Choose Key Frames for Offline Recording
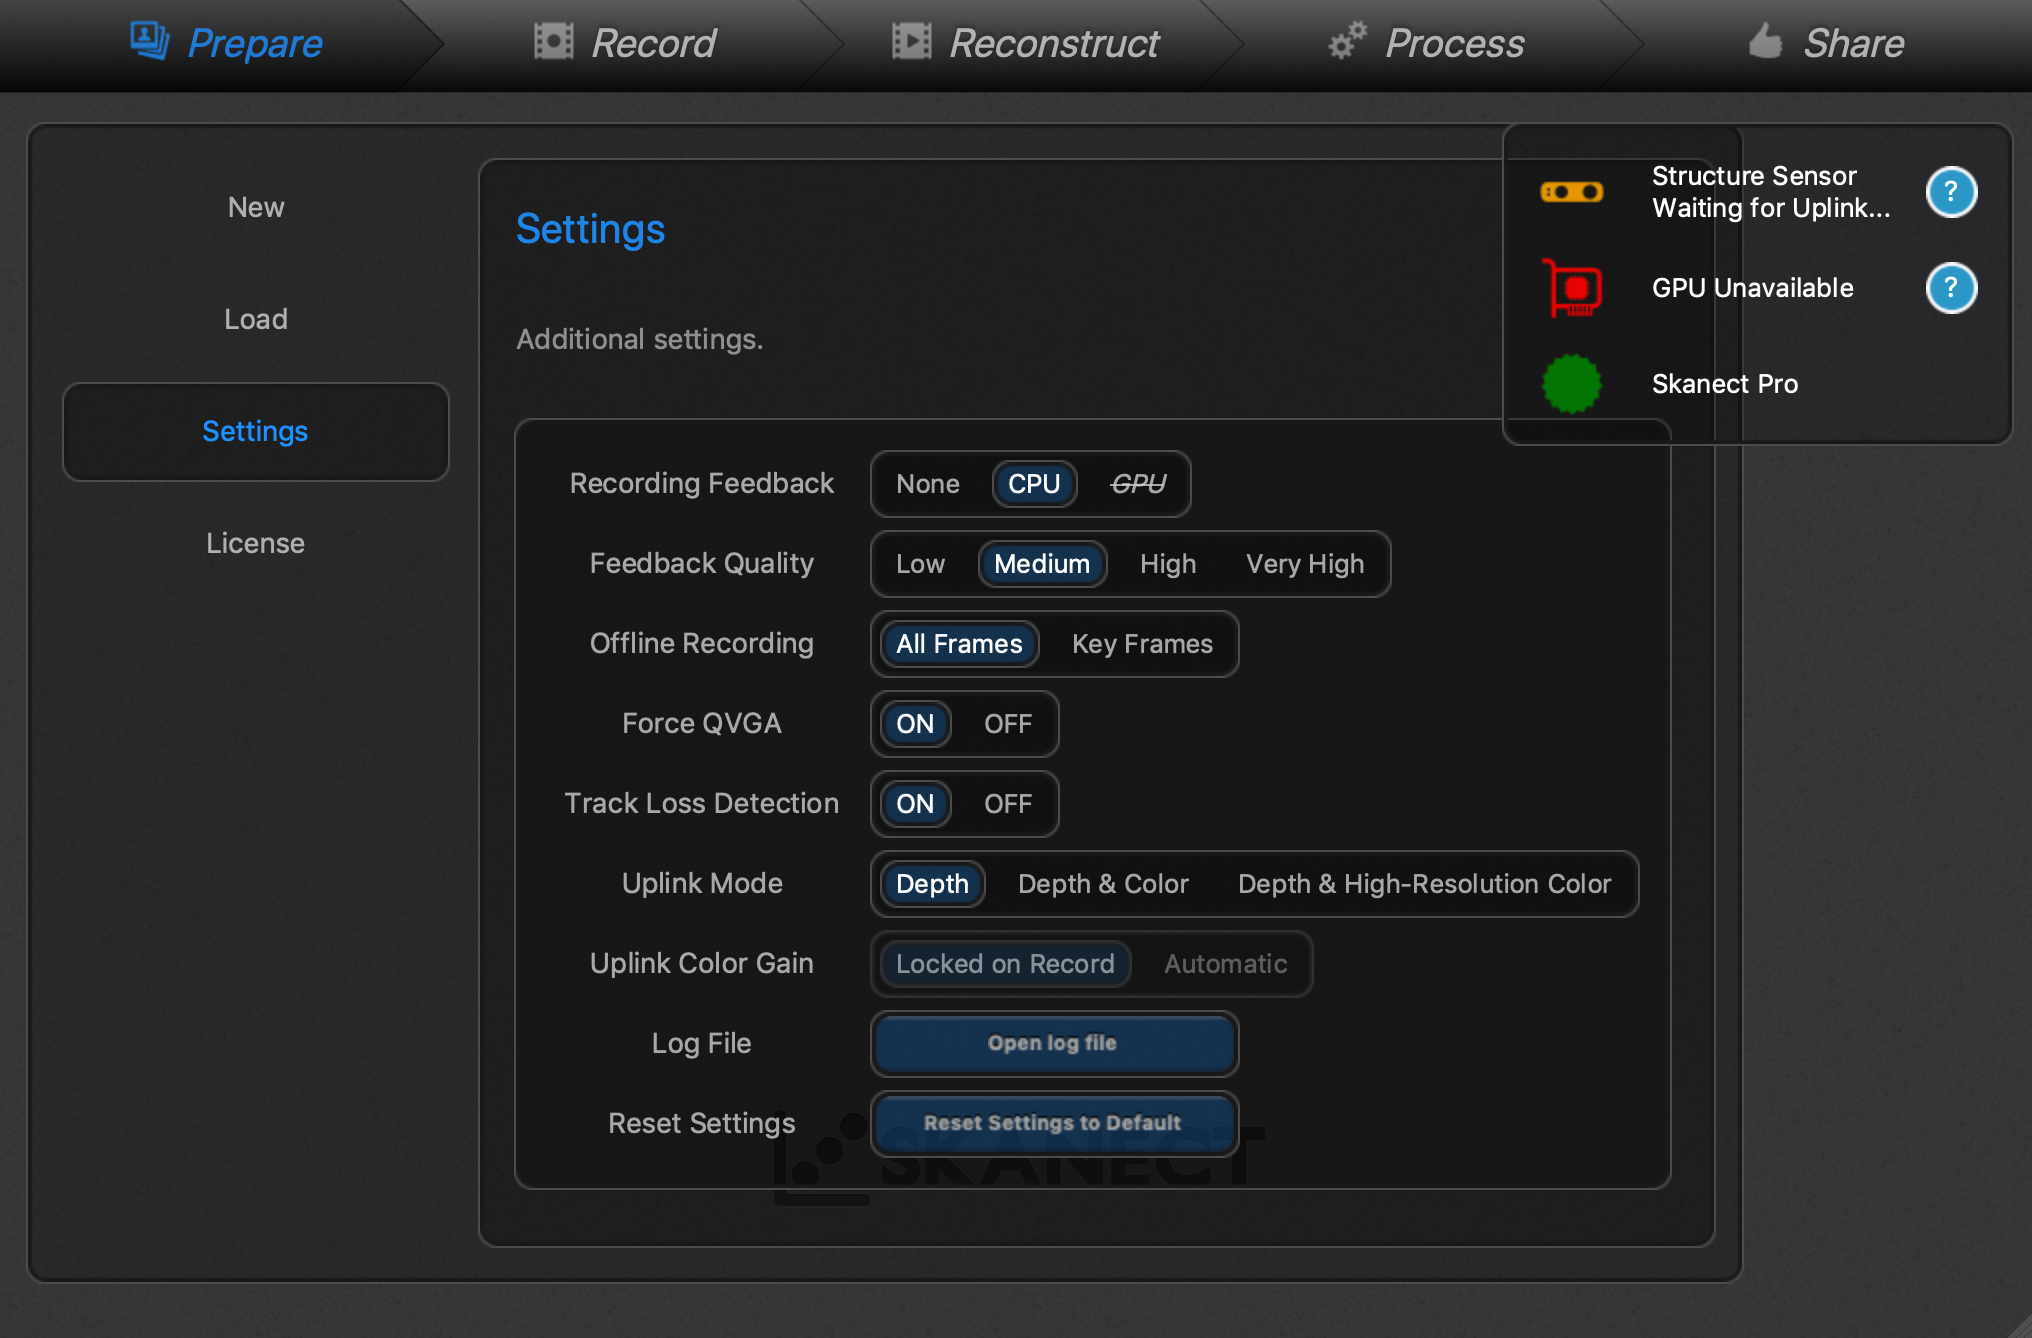Screen dimensions: 2032x1338 [1142, 644]
